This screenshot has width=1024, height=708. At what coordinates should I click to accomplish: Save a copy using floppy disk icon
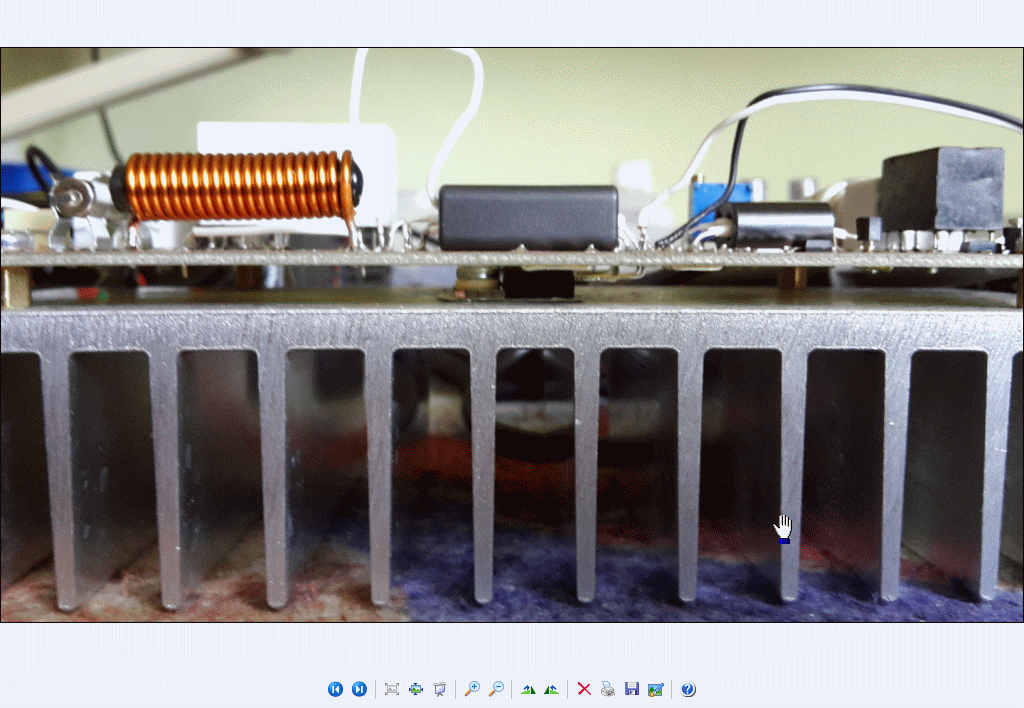coord(631,689)
